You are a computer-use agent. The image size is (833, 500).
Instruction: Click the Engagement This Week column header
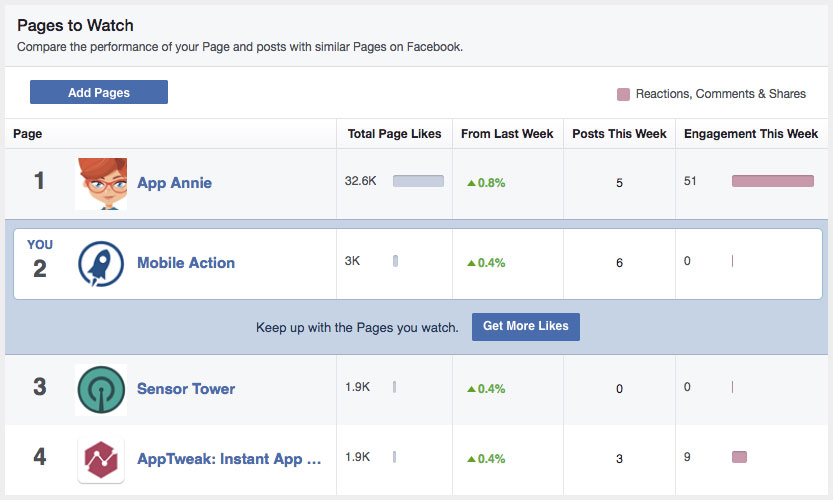click(x=751, y=134)
